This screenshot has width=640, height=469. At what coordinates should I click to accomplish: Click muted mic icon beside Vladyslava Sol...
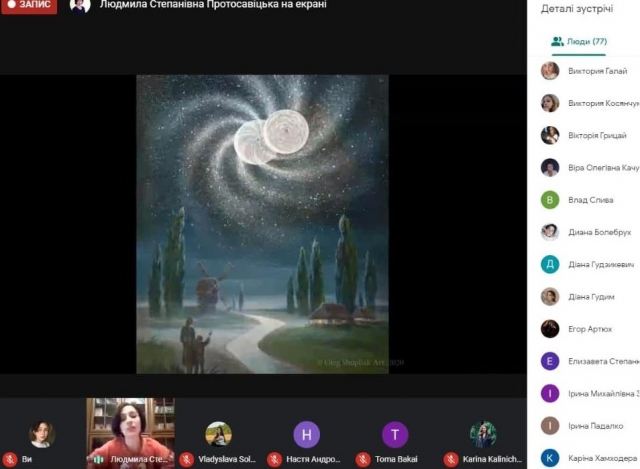[187, 460]
